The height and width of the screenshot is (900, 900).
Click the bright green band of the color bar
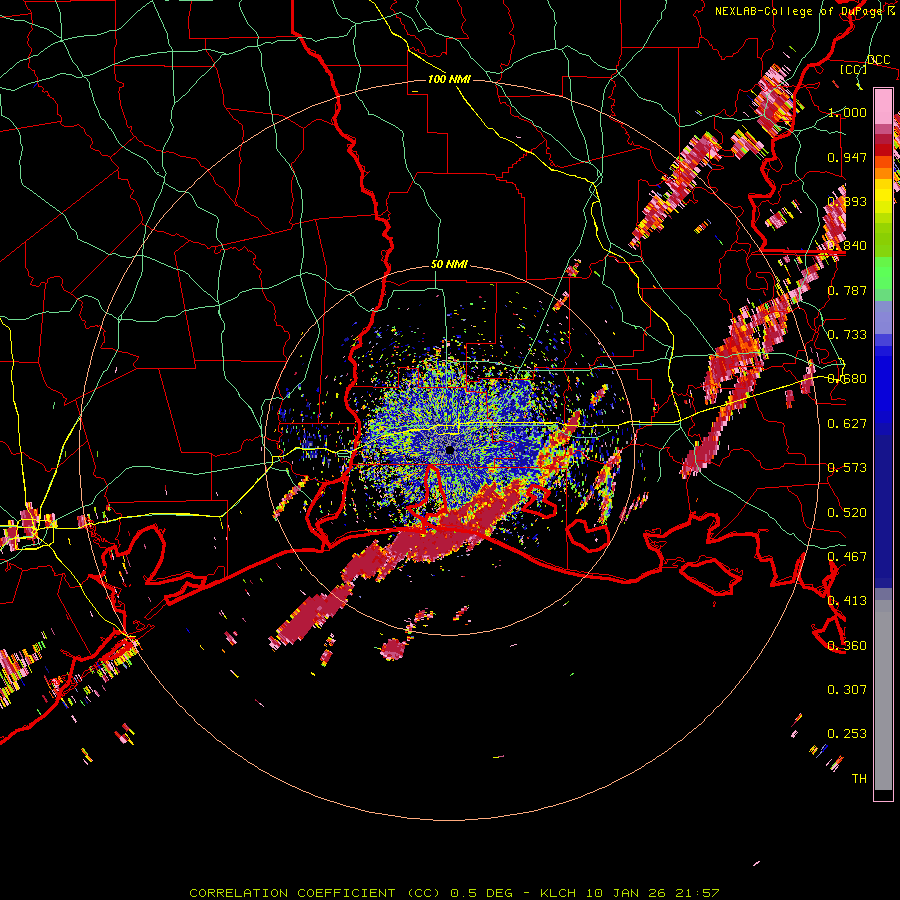883,273
